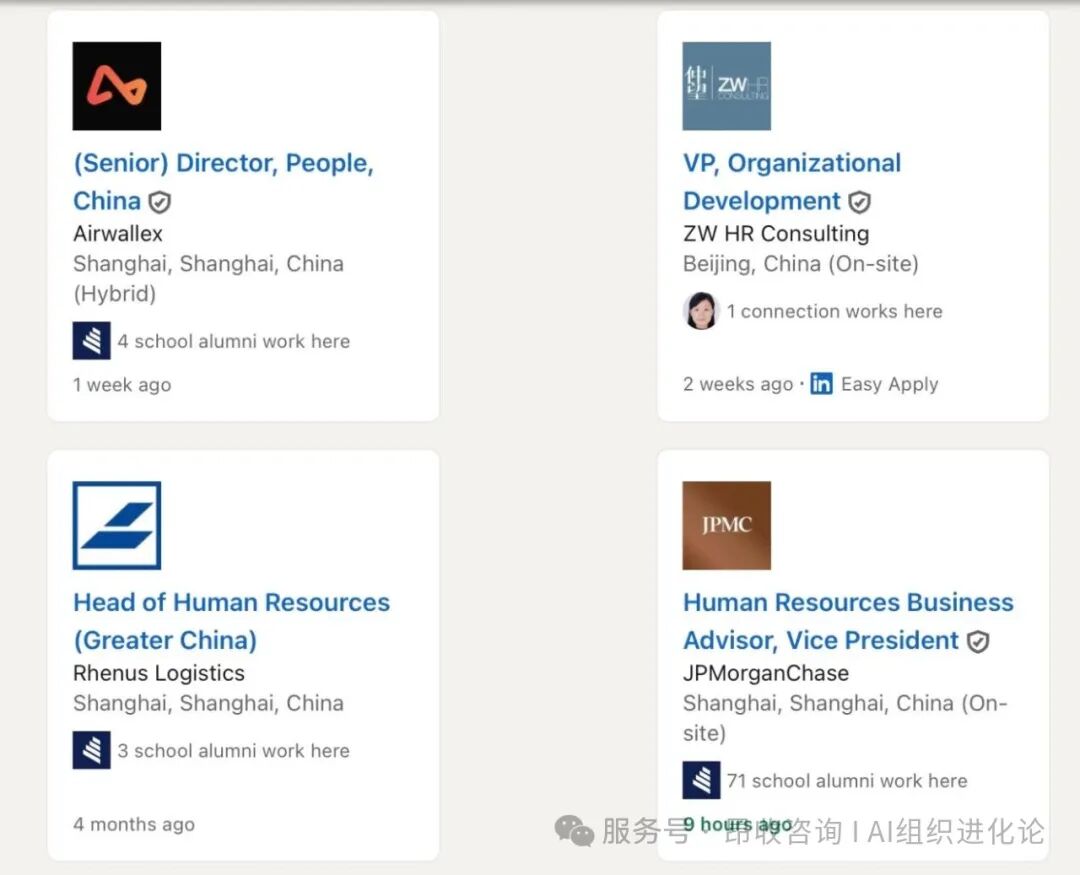Click the Rhenus Logistics logo

(x=117, y=525)
